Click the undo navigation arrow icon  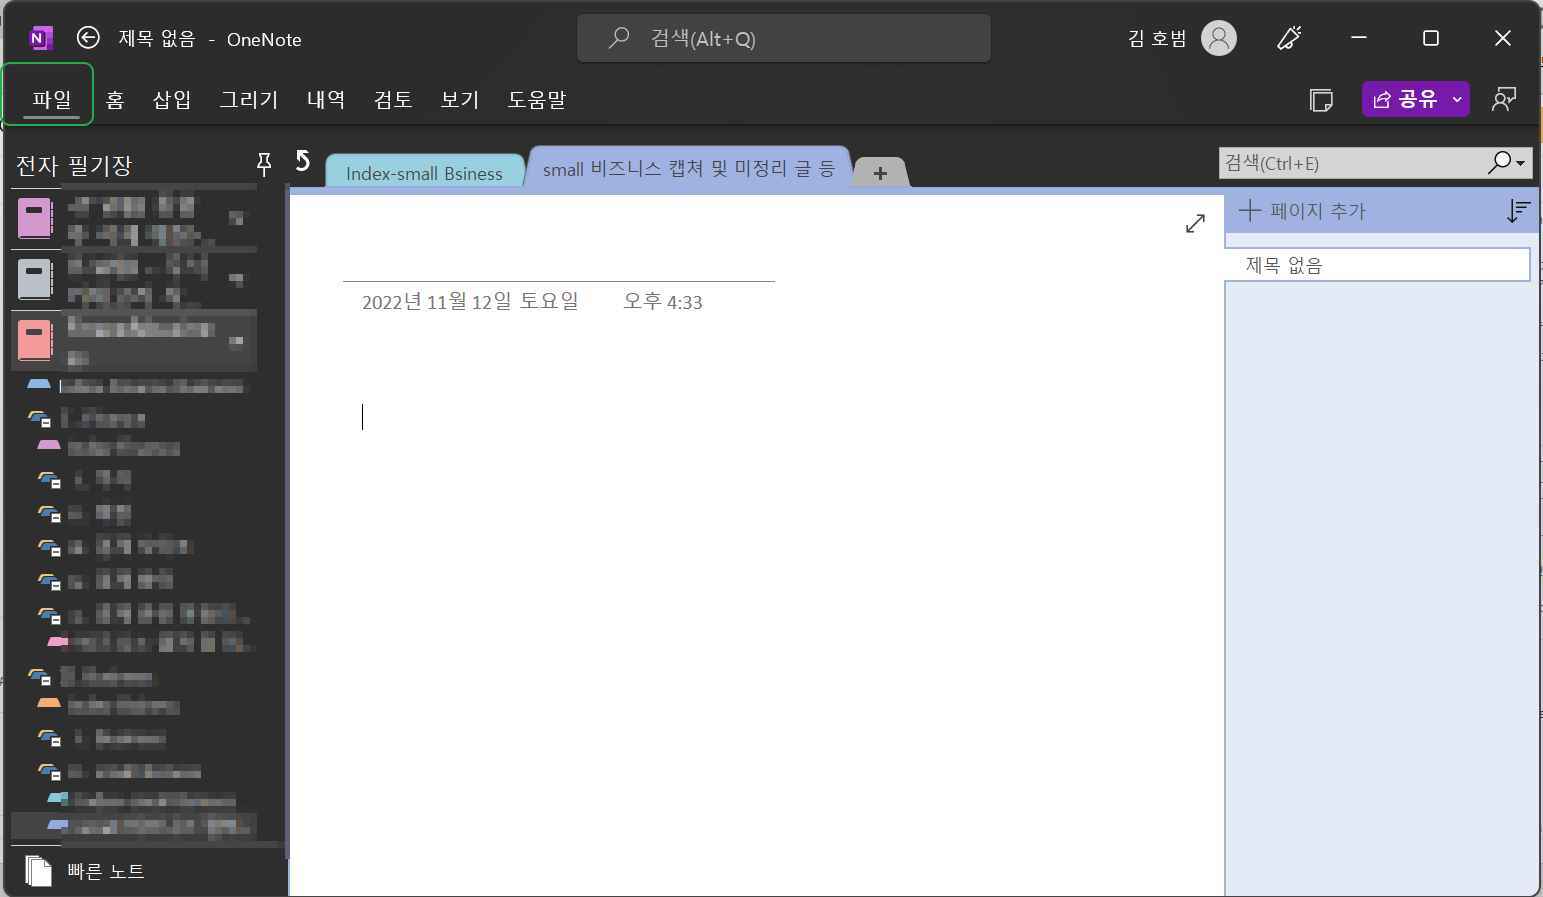coord(303,161)
